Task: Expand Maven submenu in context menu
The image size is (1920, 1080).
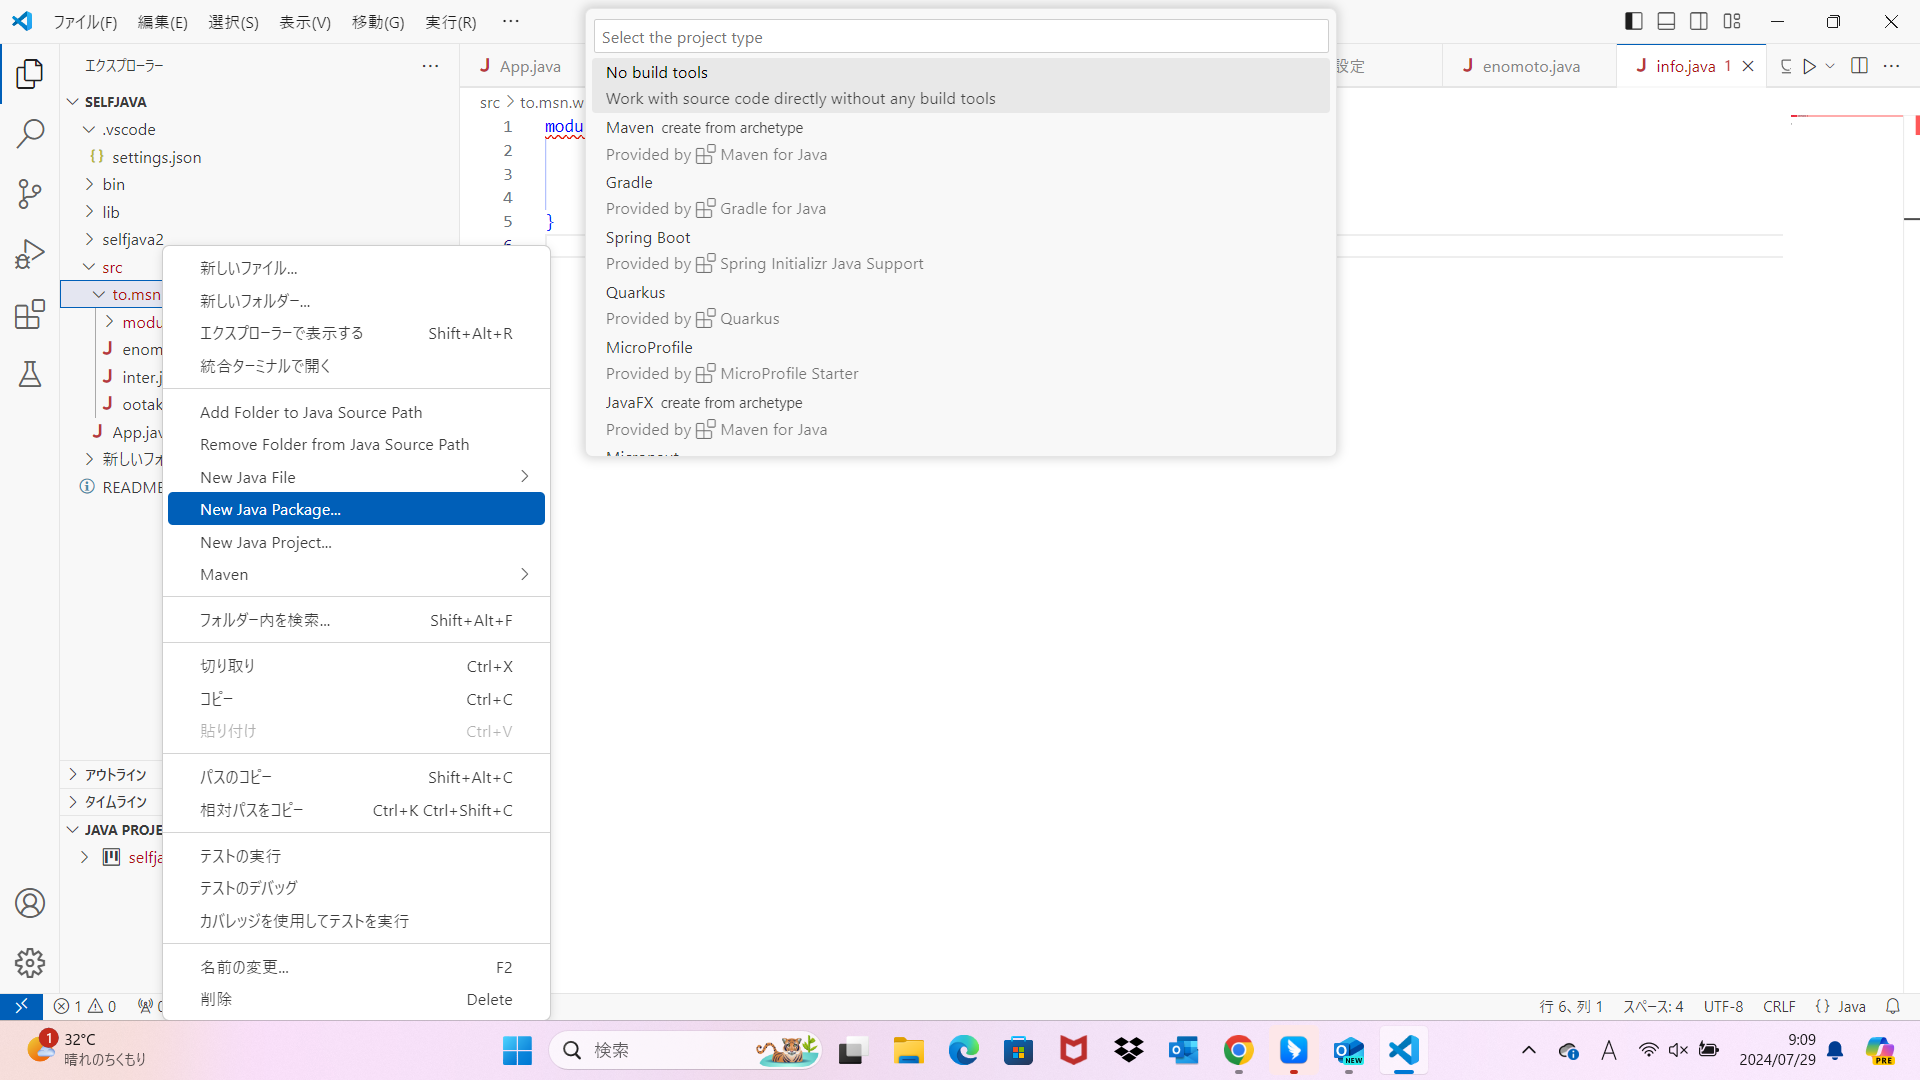Action: point(356,574)
